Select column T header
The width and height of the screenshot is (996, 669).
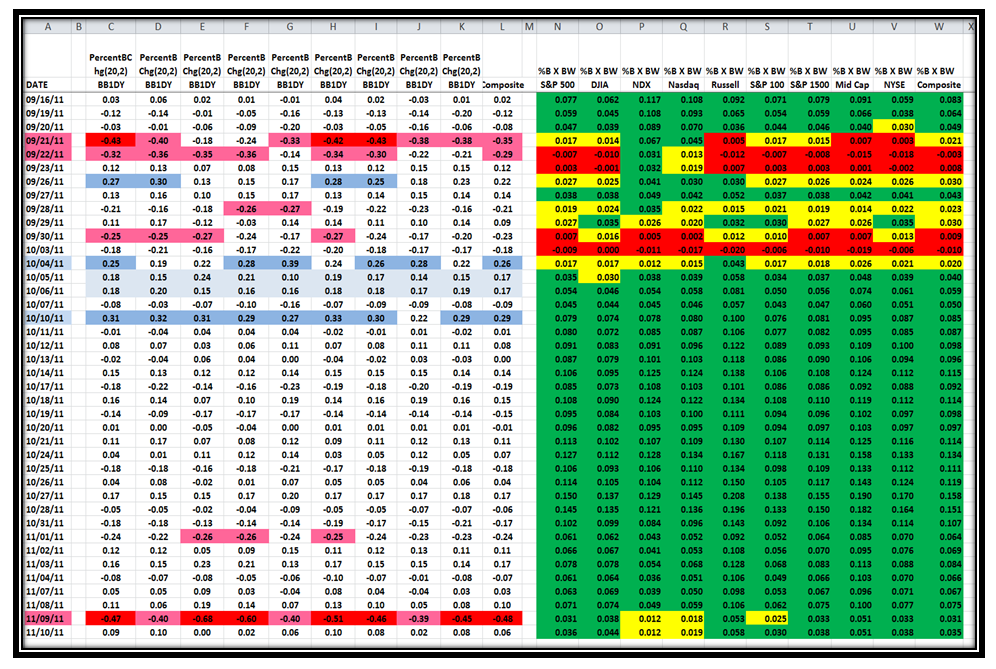pos(810,27)
